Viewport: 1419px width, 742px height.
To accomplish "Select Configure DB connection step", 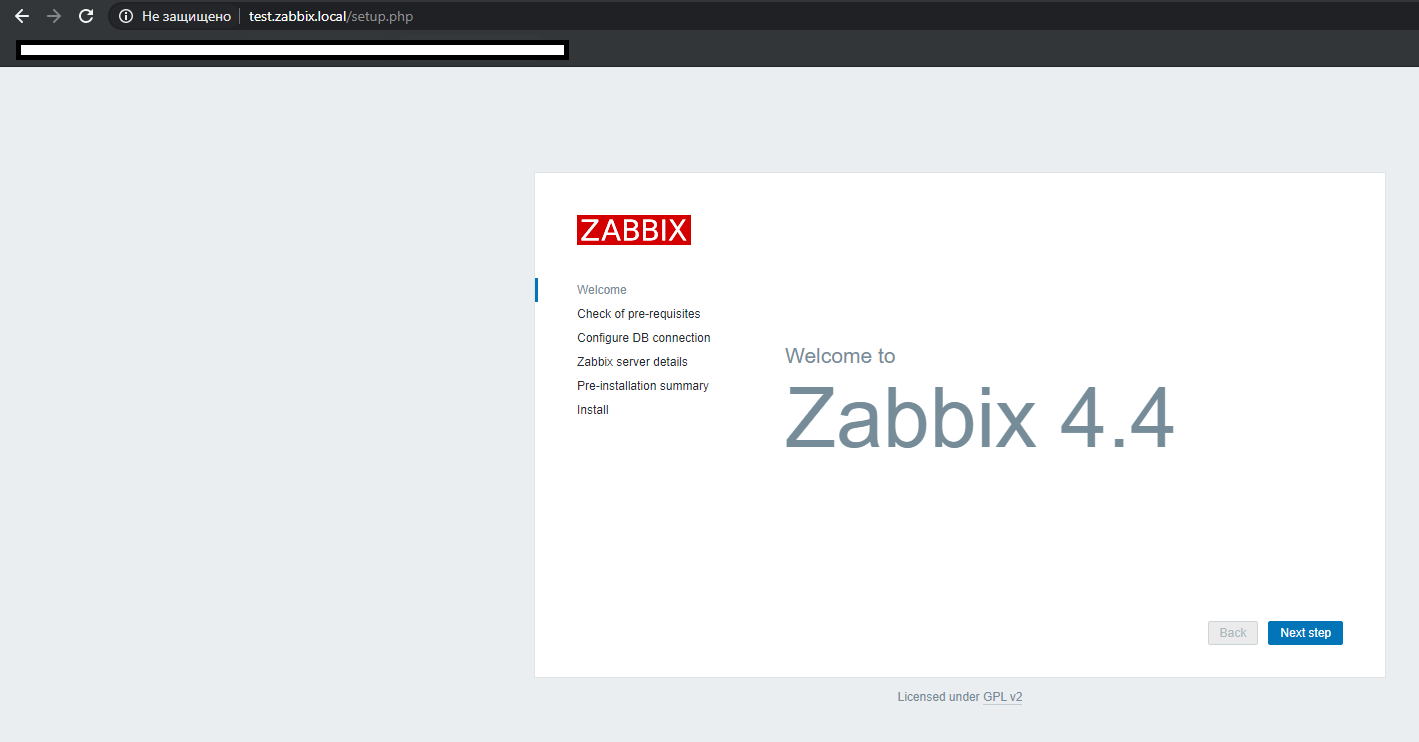I will (644, 338).
